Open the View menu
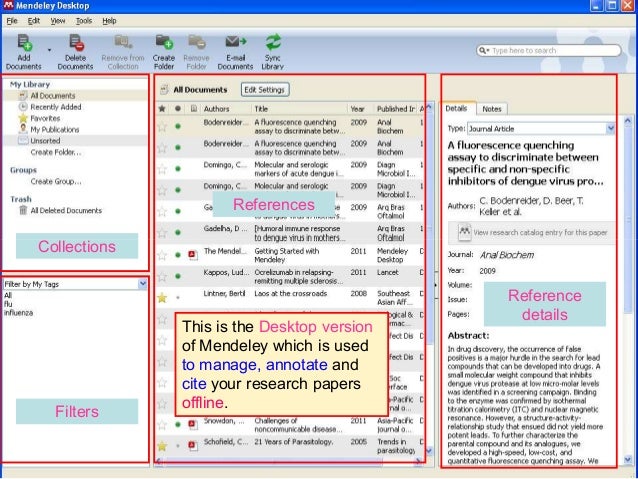Viewport: 638px width, 479px height. (x=58, y=21)
